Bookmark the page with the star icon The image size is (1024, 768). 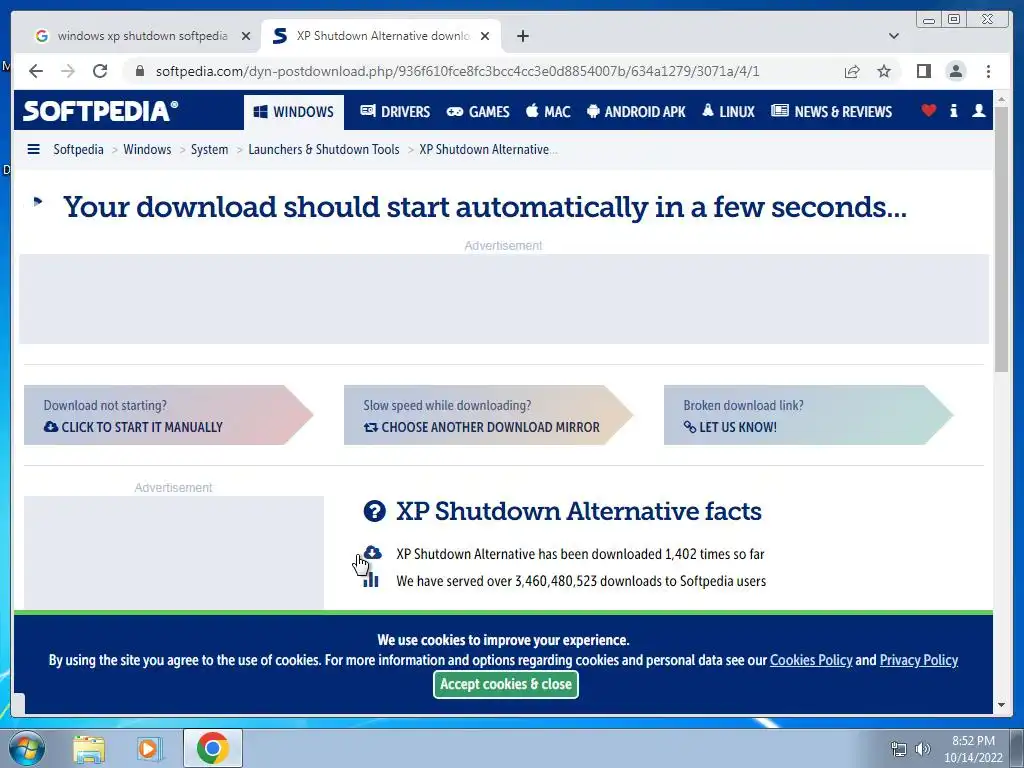click(x=884, y=71)
